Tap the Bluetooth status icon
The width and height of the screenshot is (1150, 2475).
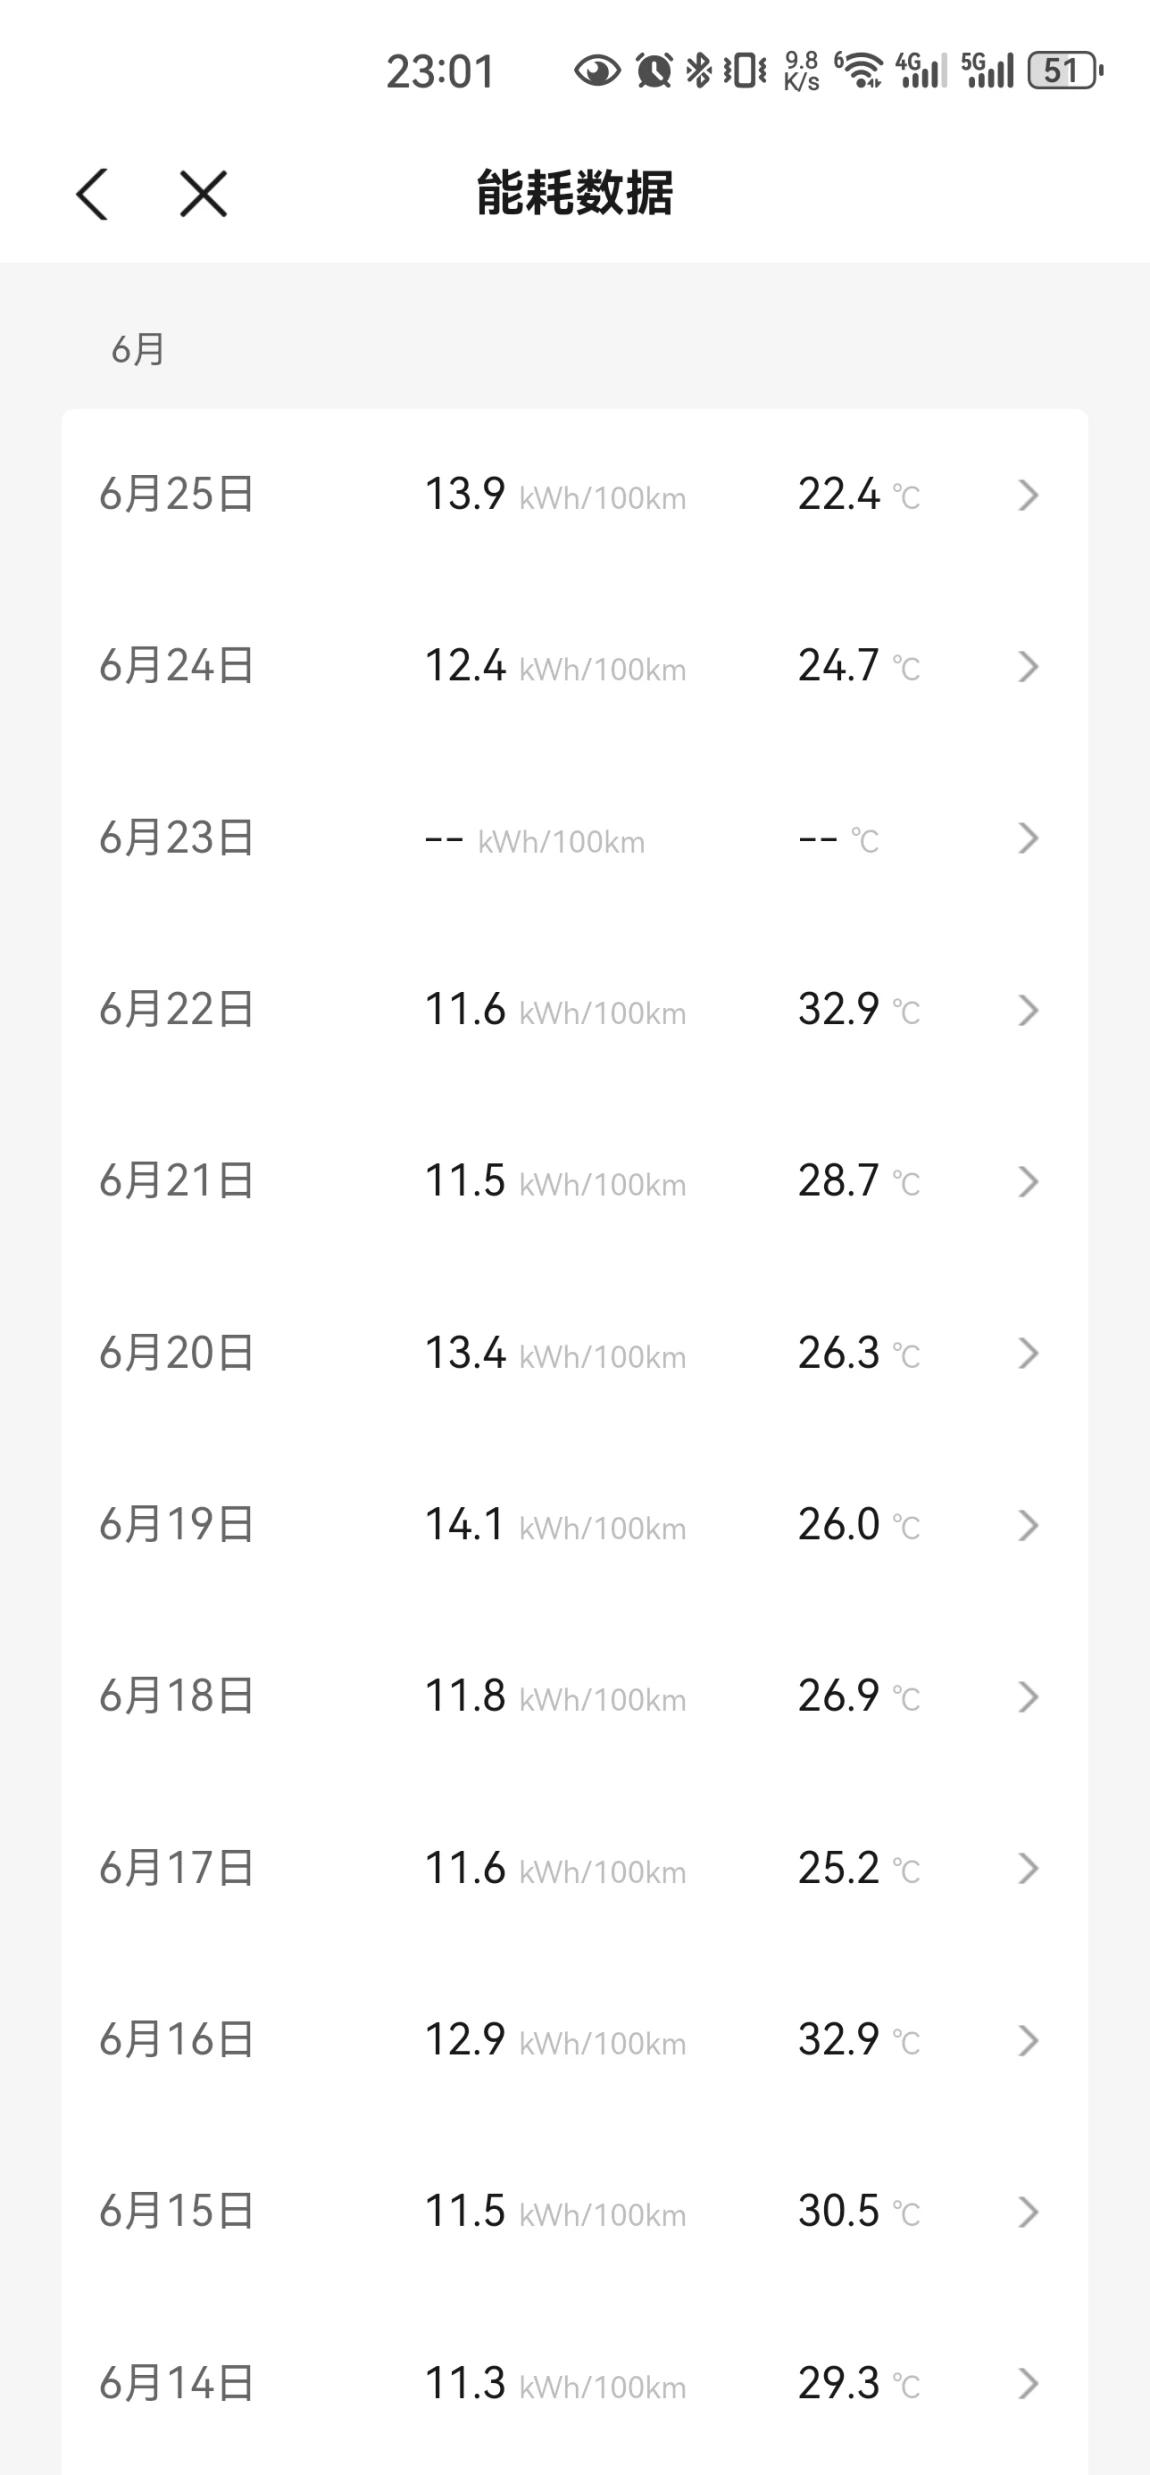(699, 71)
